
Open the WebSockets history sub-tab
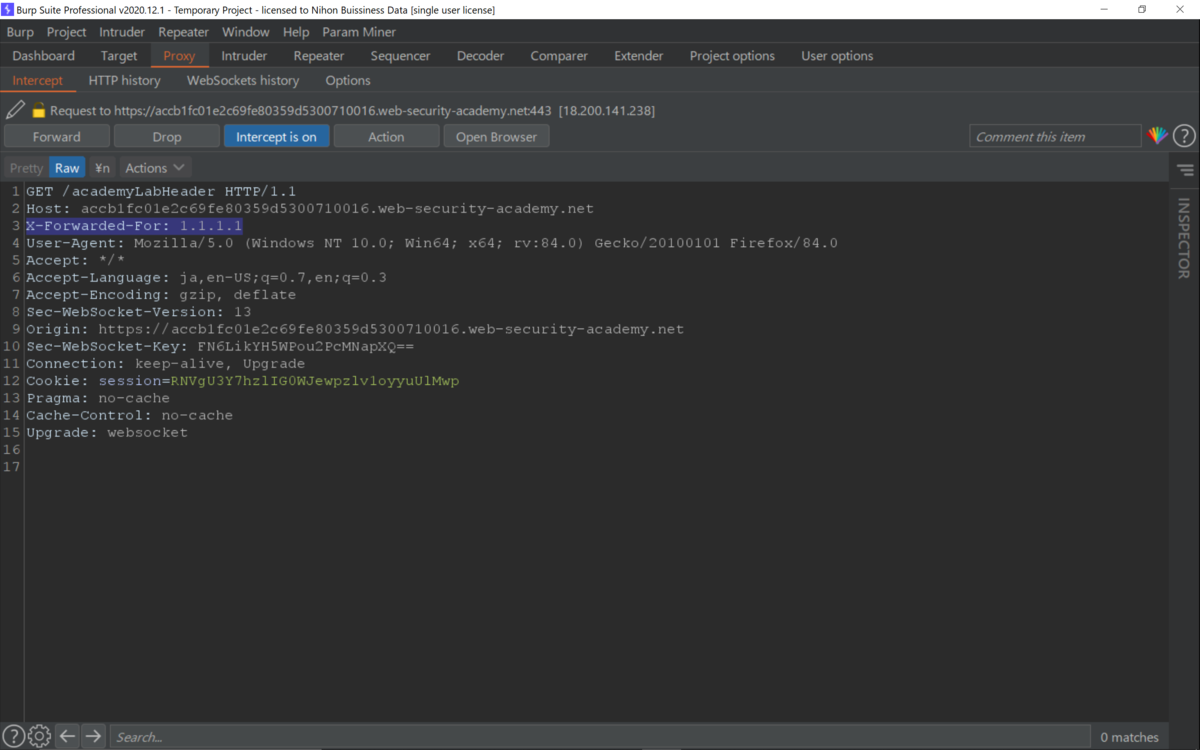click(243, 80)
